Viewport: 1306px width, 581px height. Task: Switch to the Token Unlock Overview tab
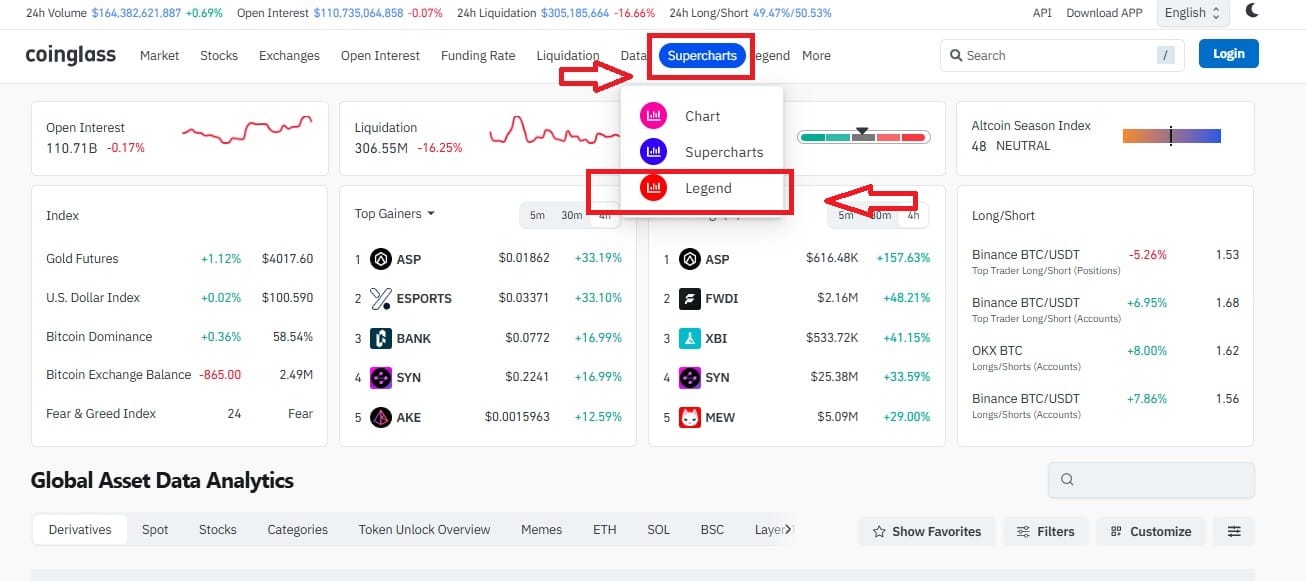(x=424, y=530)
